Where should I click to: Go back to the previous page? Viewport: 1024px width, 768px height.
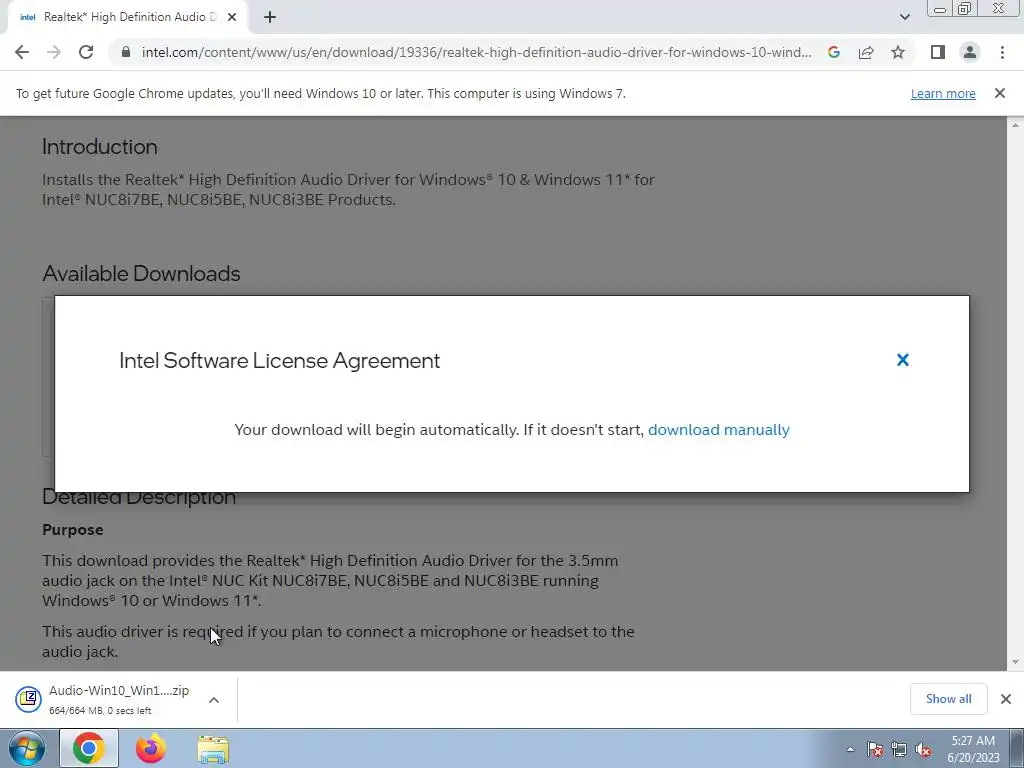point(22,52)
